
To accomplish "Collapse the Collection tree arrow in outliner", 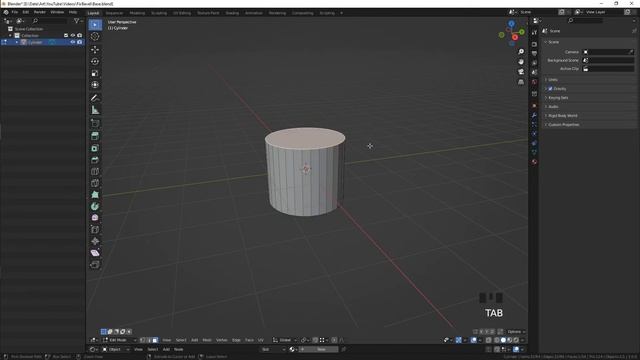I will 10,36.
